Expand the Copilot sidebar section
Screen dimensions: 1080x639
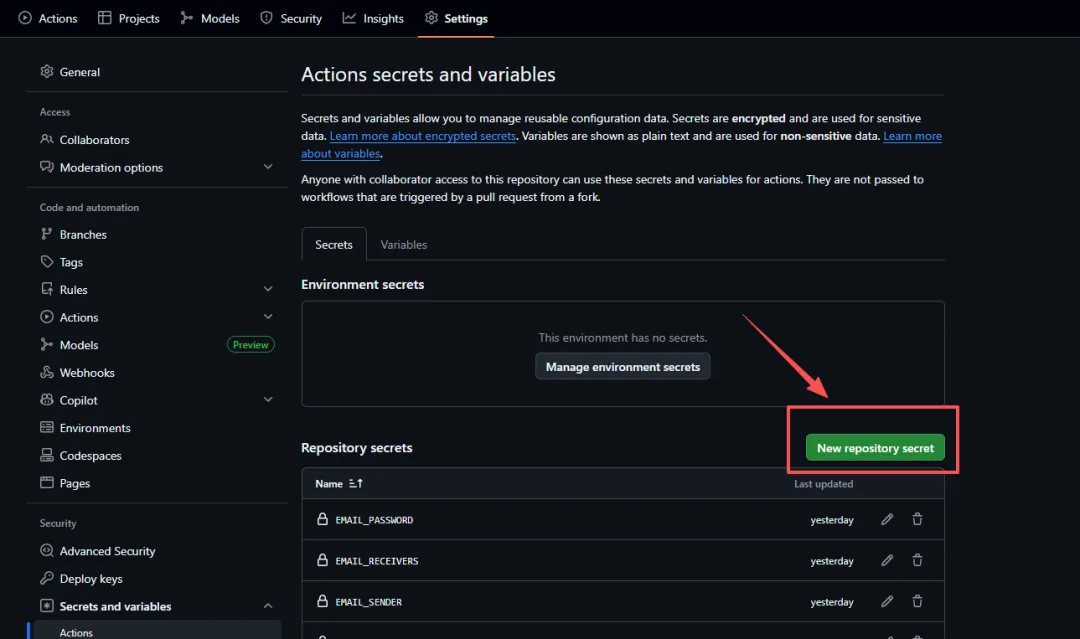coord(268,400)
